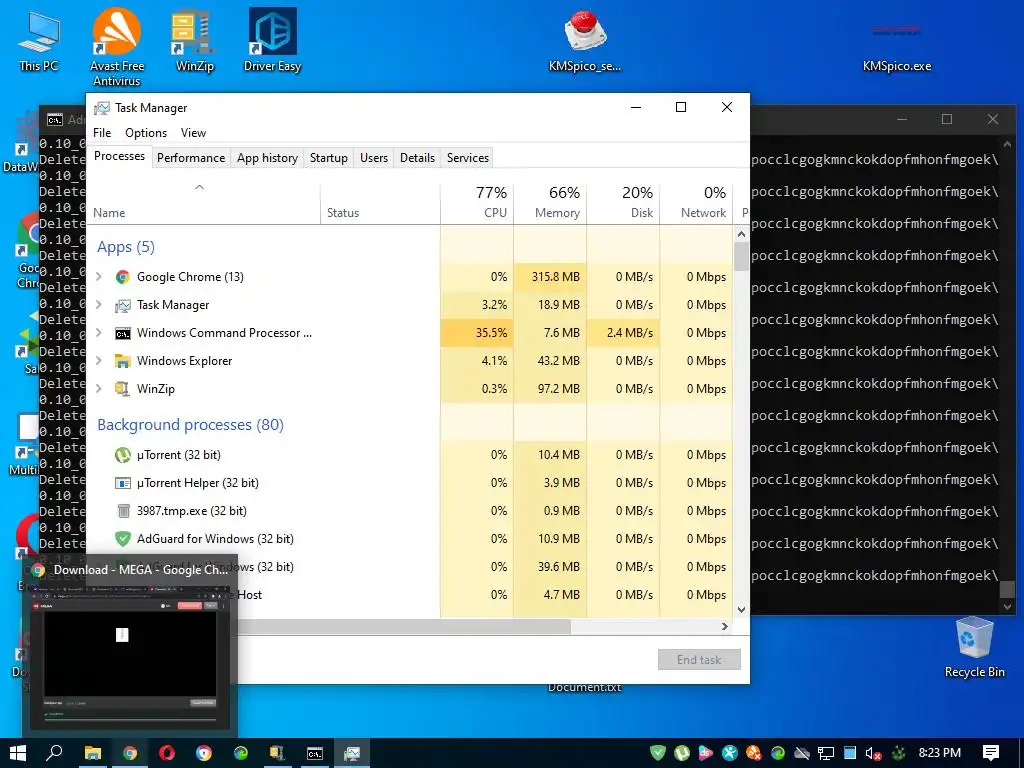Click the AdGuard for Windows shield icon
The image size is (1024, 768).
click(x=122, y=539)
